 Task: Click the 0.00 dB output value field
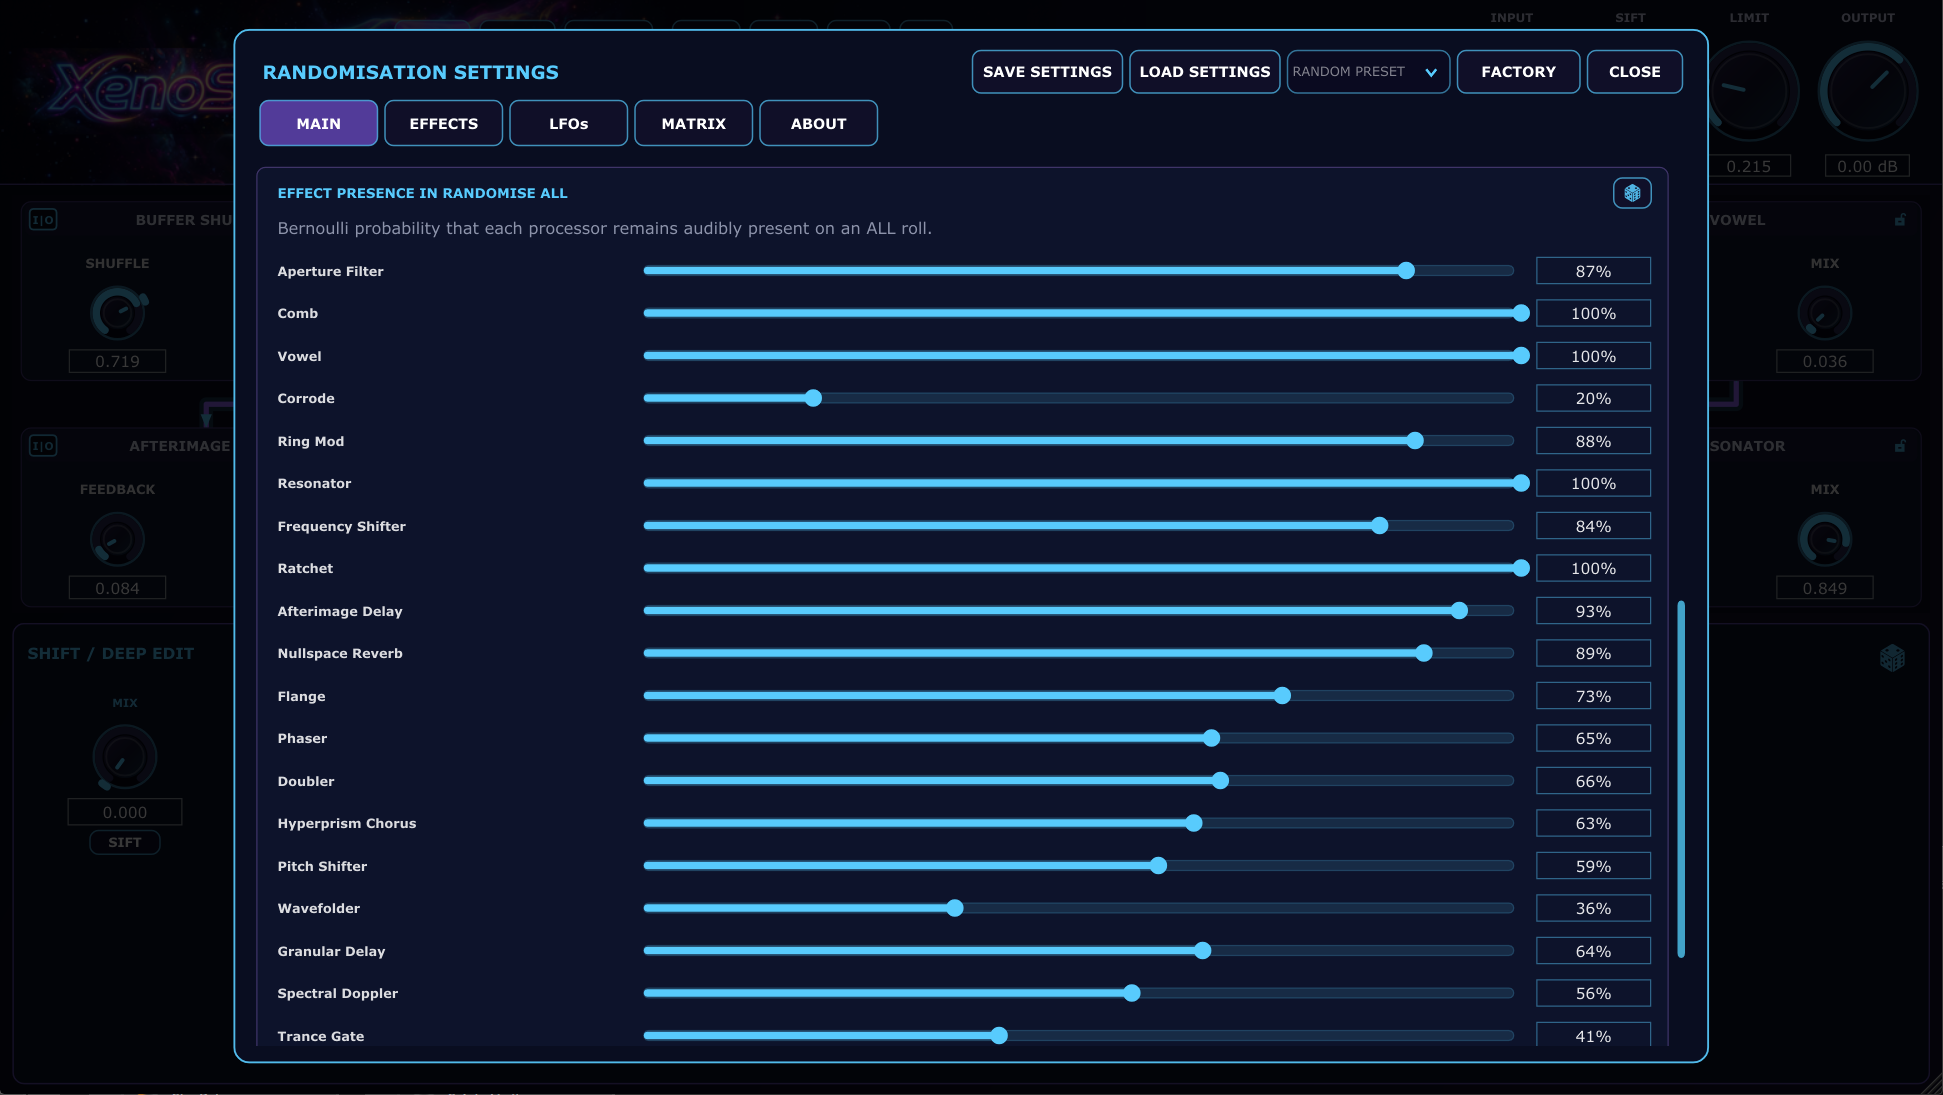coord(1867,166)
